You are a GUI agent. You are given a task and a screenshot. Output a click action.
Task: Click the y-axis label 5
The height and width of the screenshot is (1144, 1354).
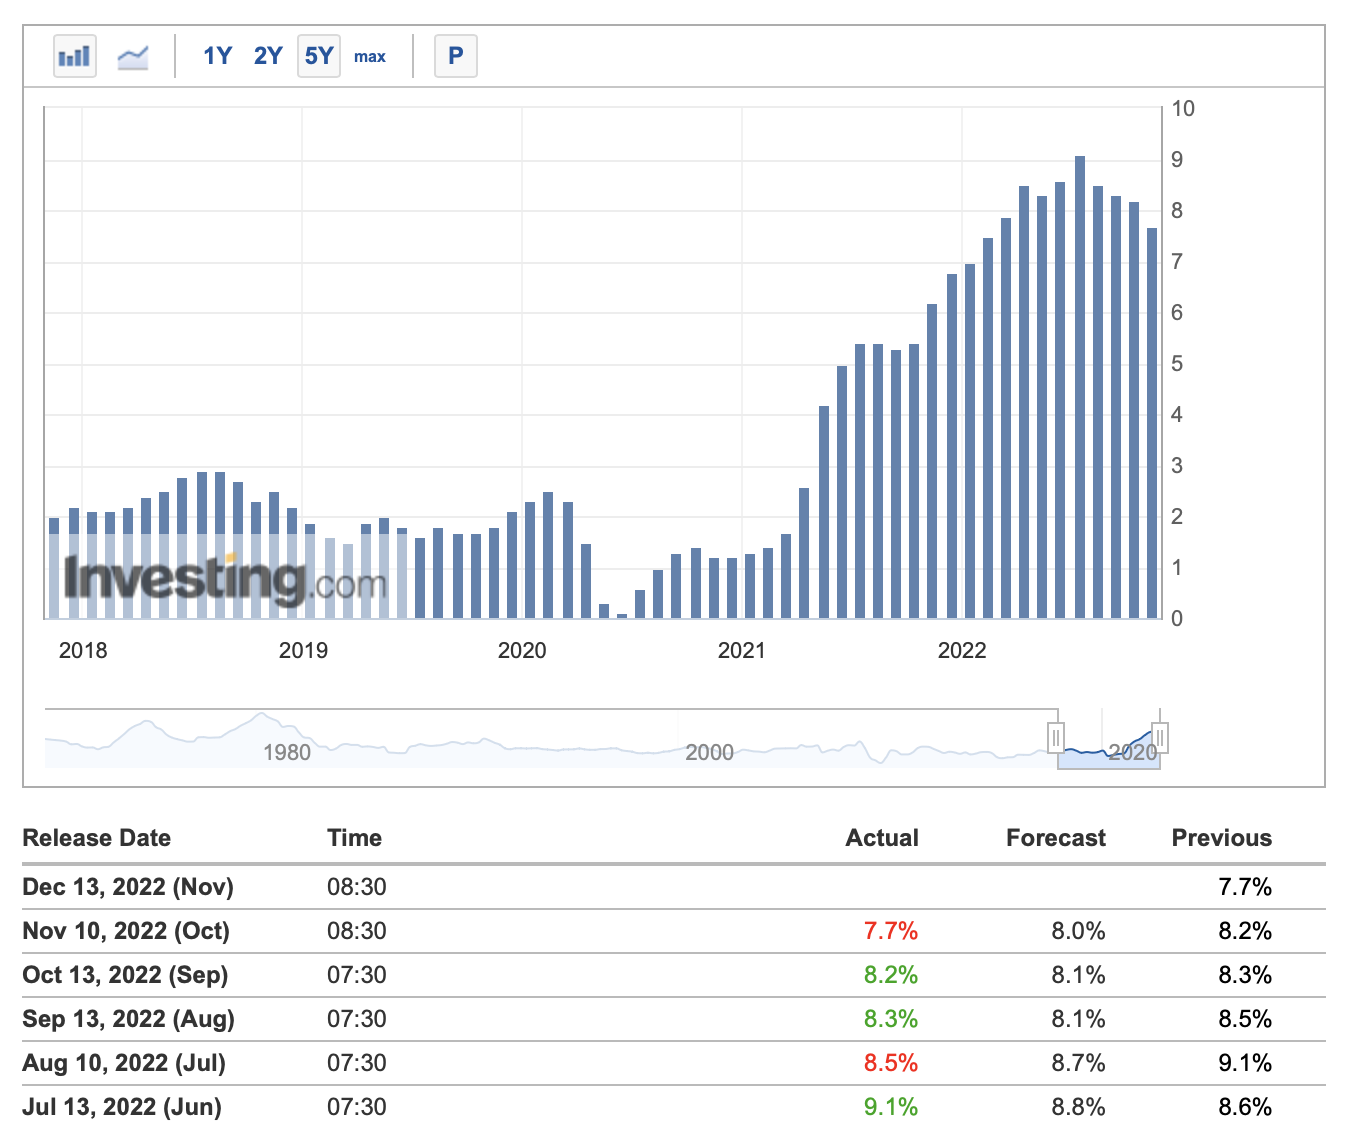coord(1177,364)
